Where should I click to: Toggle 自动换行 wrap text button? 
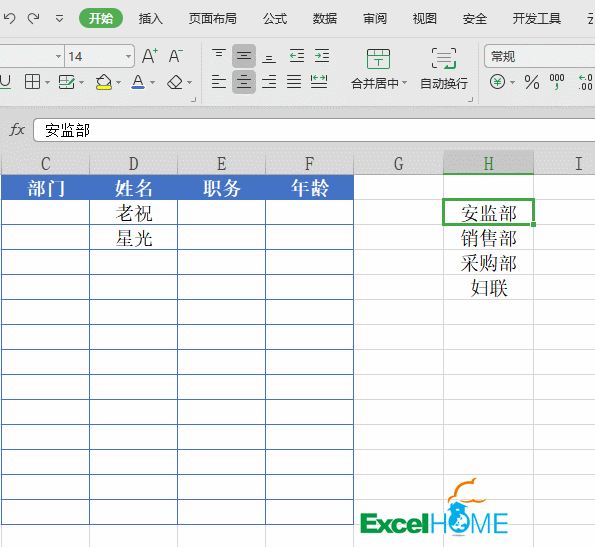(444, 68)
